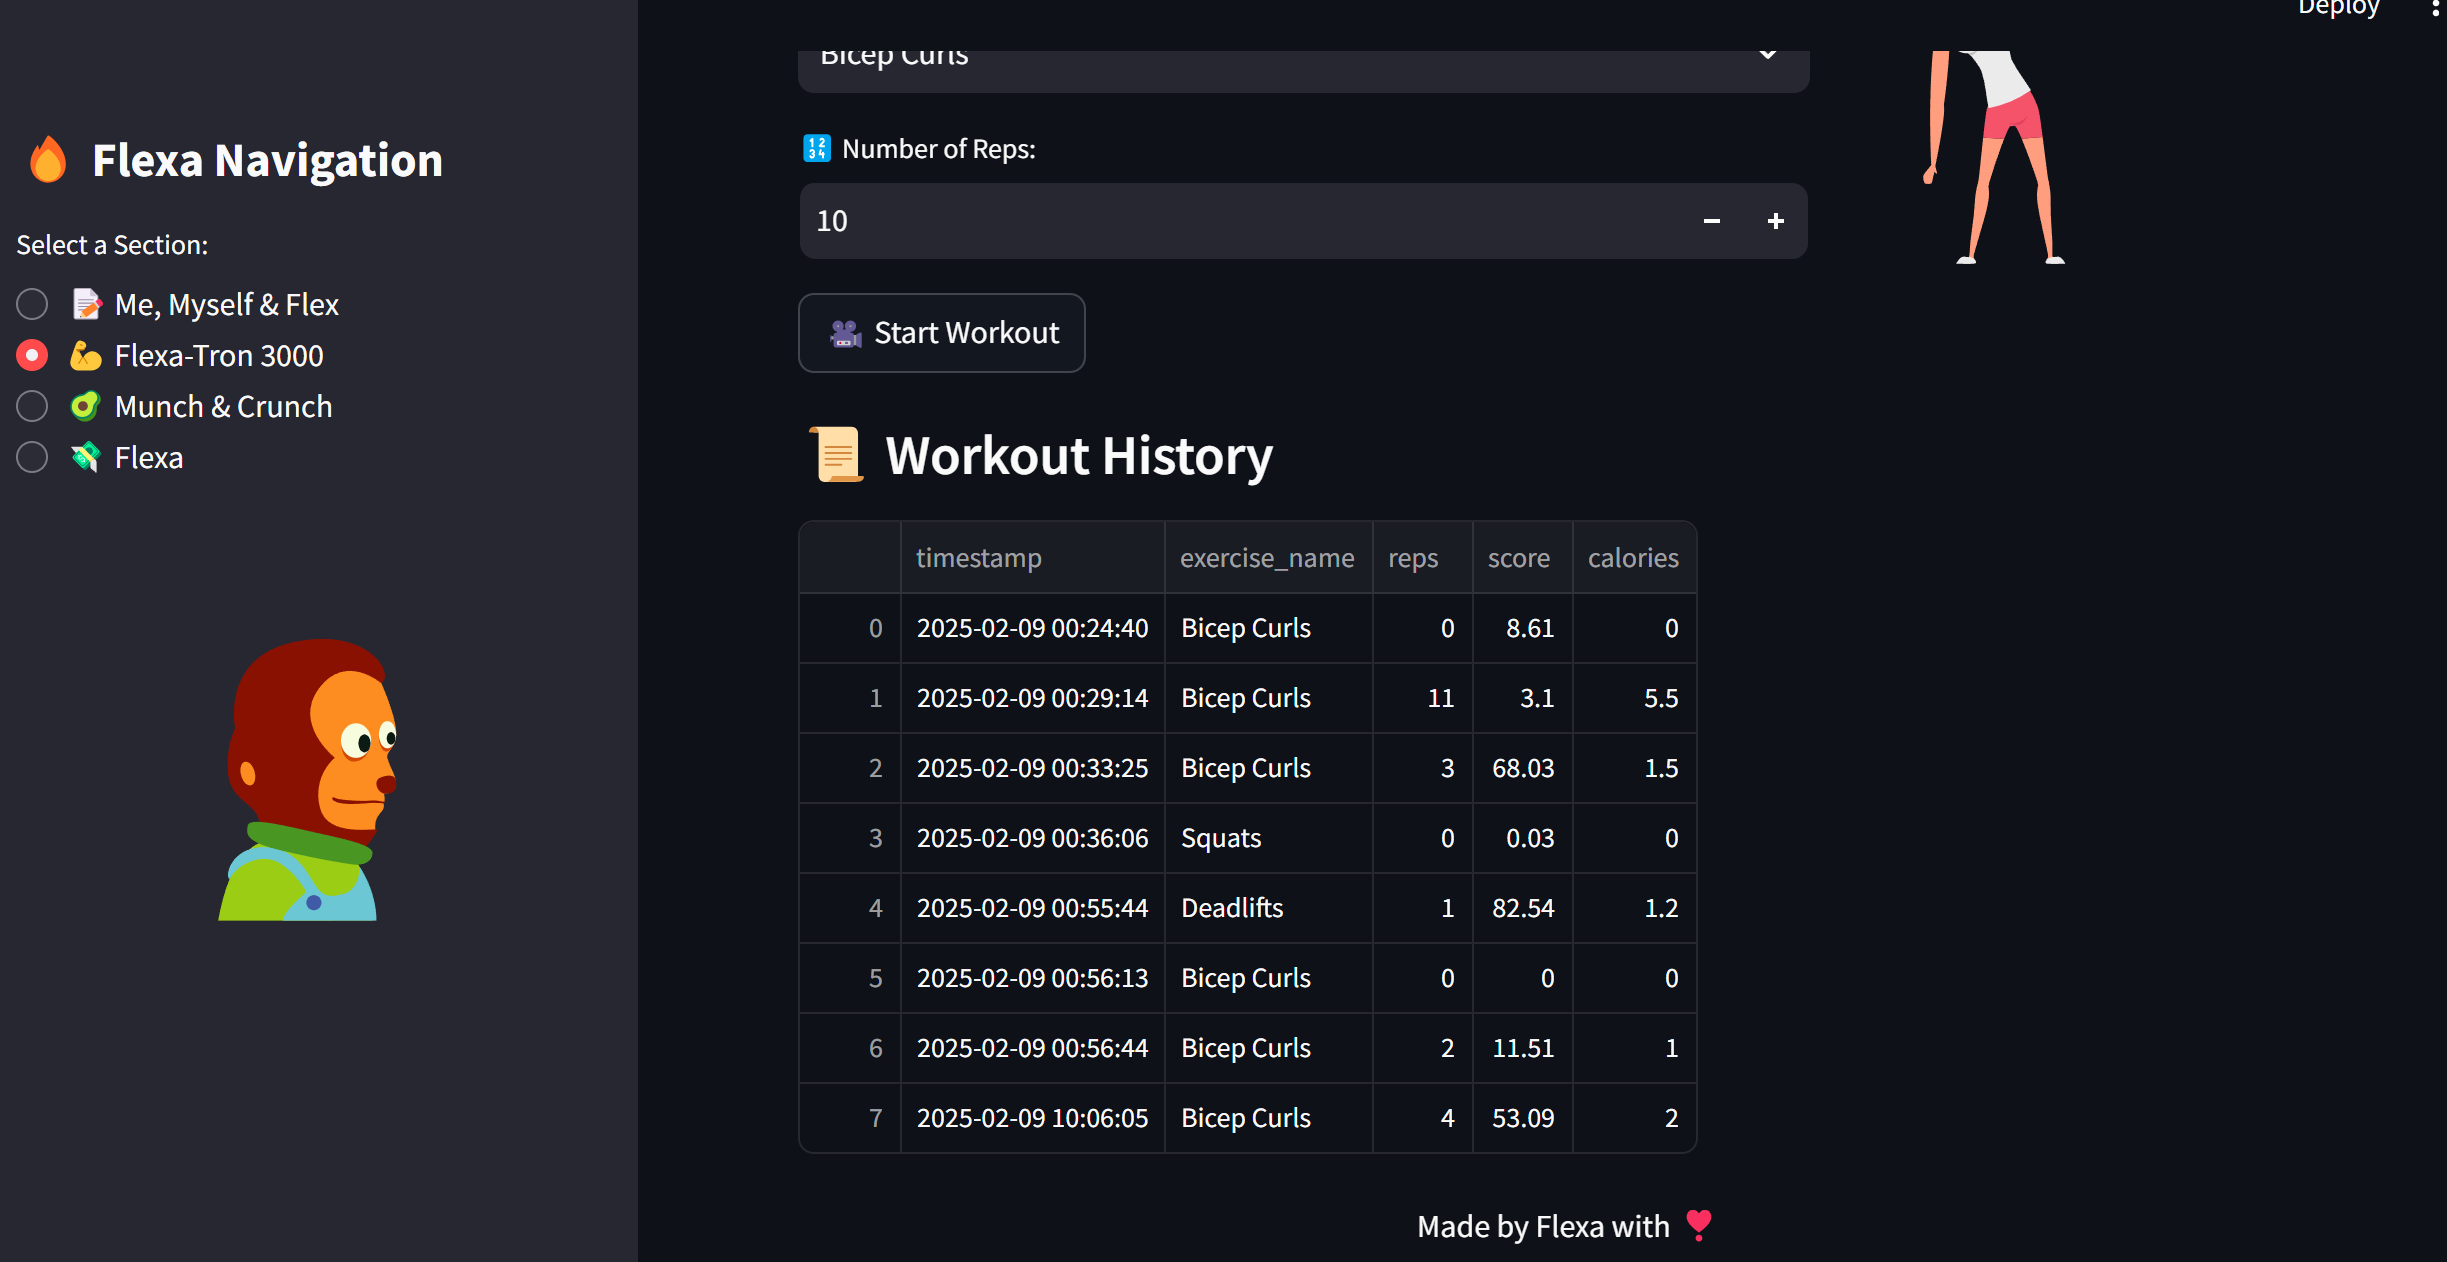
Task: Click the calories column header
Action: click(1632, 558)
